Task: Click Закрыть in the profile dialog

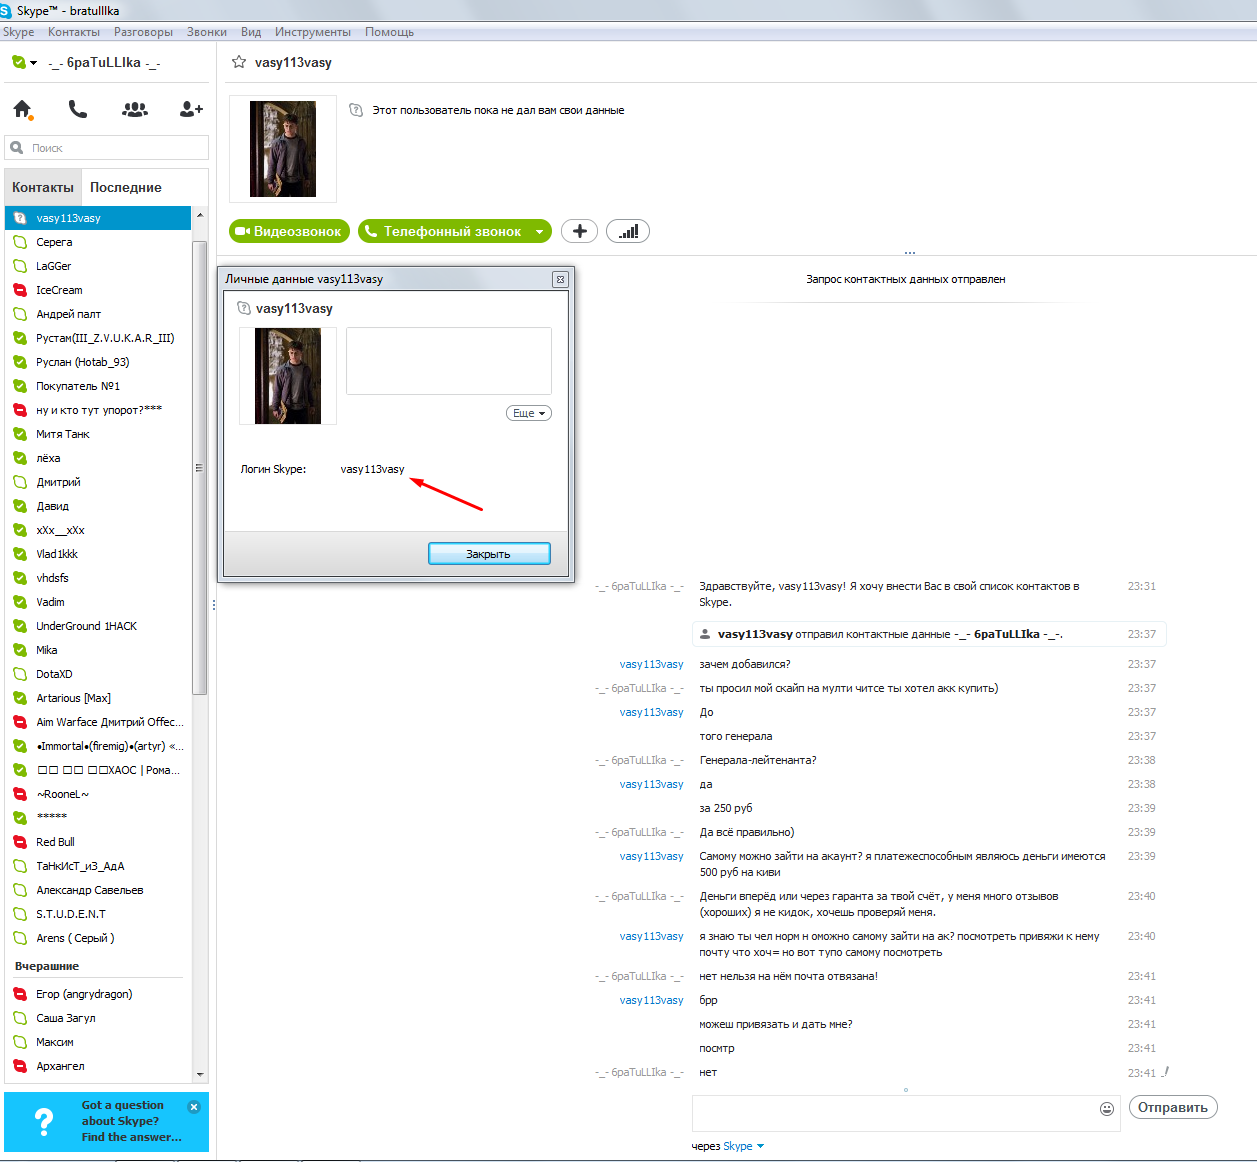Action: point(489,554)
